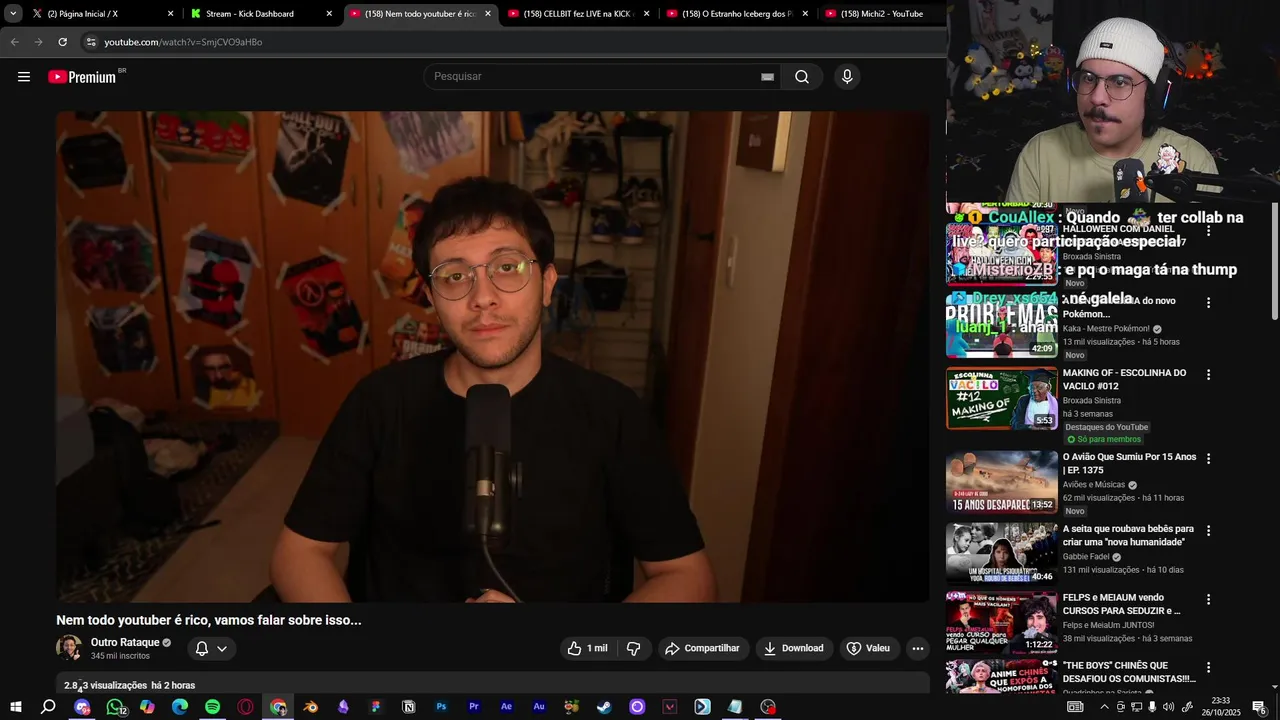Image resolution: width=1280 pixels, height=720 pixels.
Task: Open Notion from the taskbar
Action: [x=409, y=707]
